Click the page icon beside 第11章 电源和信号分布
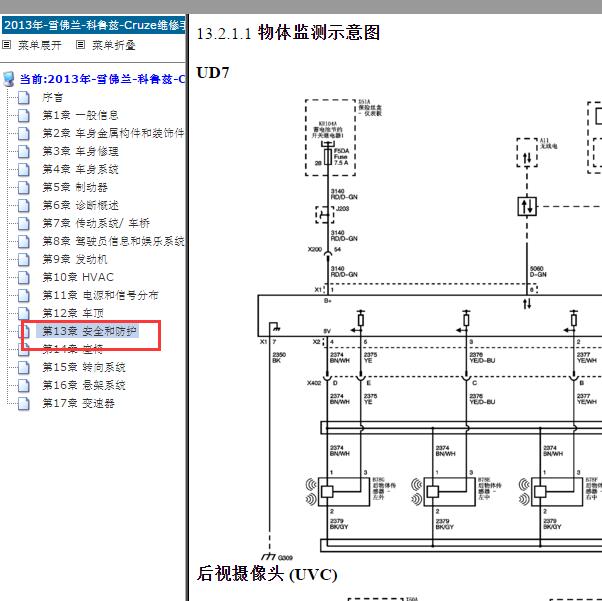Image resolution: width=602 pixels, height=601 pixels. pyautogui.click(x=24, y=295)
